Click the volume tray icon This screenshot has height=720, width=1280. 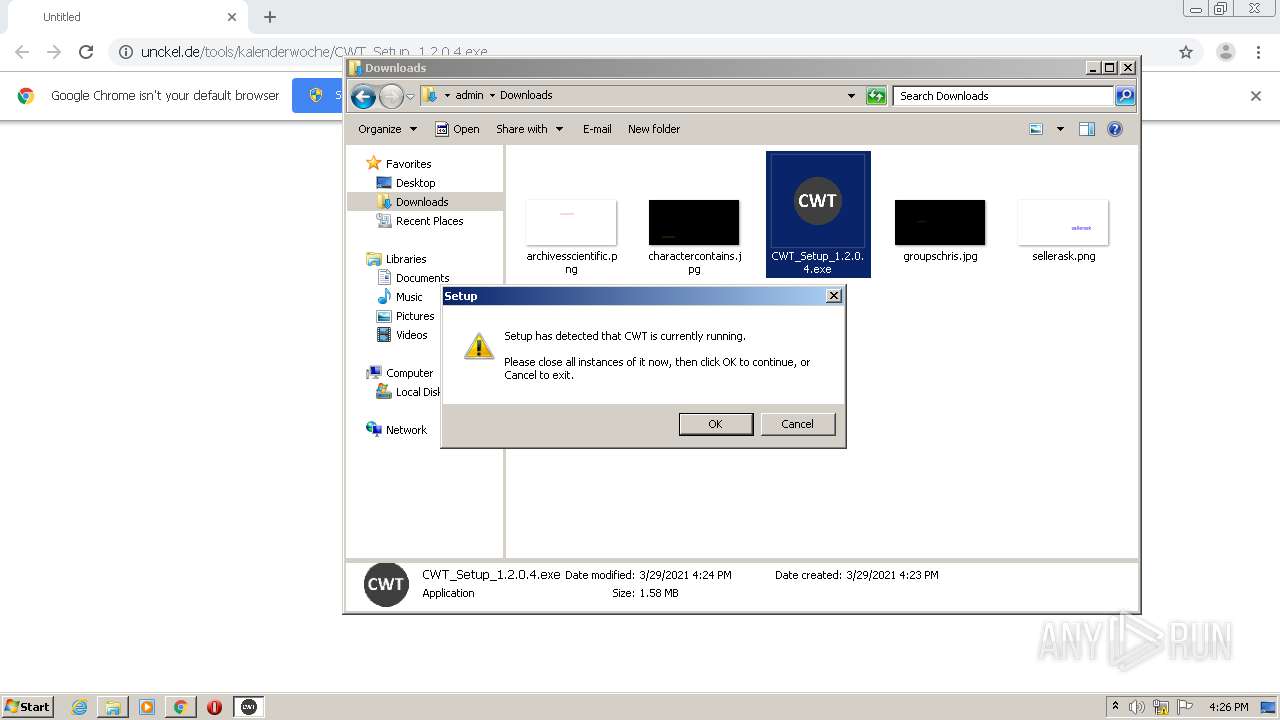1137,707
